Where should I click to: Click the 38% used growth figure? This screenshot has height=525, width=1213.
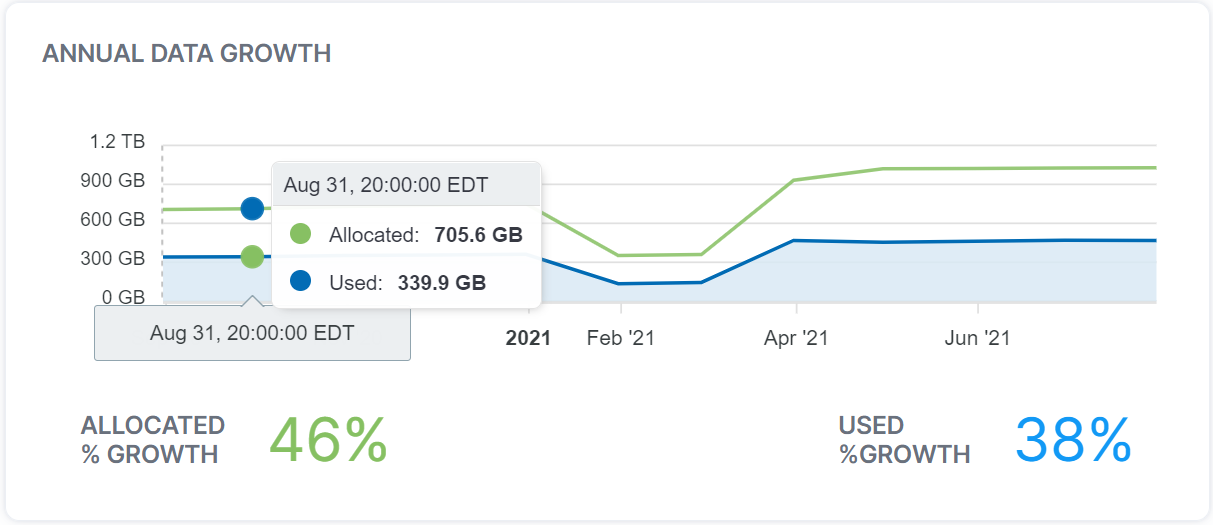click(x=1073, y=440)
